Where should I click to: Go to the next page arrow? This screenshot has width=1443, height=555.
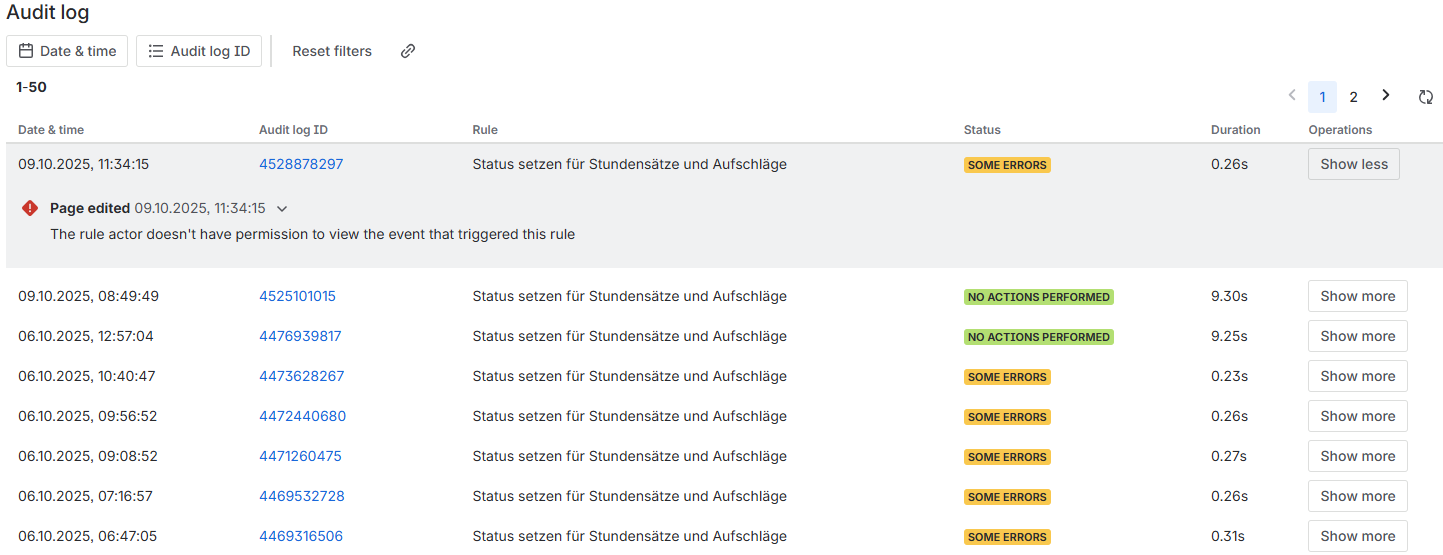click(1386, 95)
